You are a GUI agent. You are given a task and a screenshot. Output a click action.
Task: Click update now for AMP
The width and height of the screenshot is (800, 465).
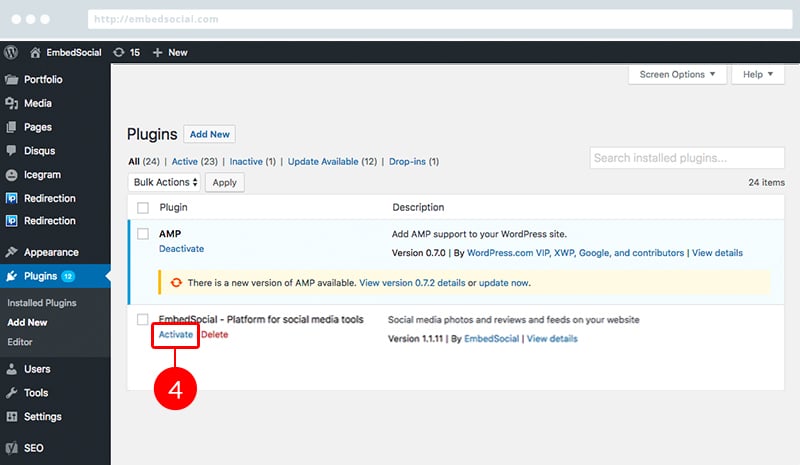pyautogui.click(x=504, y=283)
